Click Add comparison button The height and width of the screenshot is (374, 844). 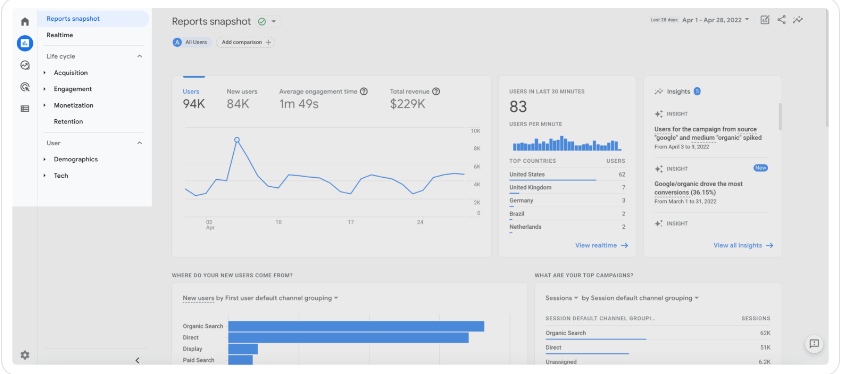[x=246, y=42]
